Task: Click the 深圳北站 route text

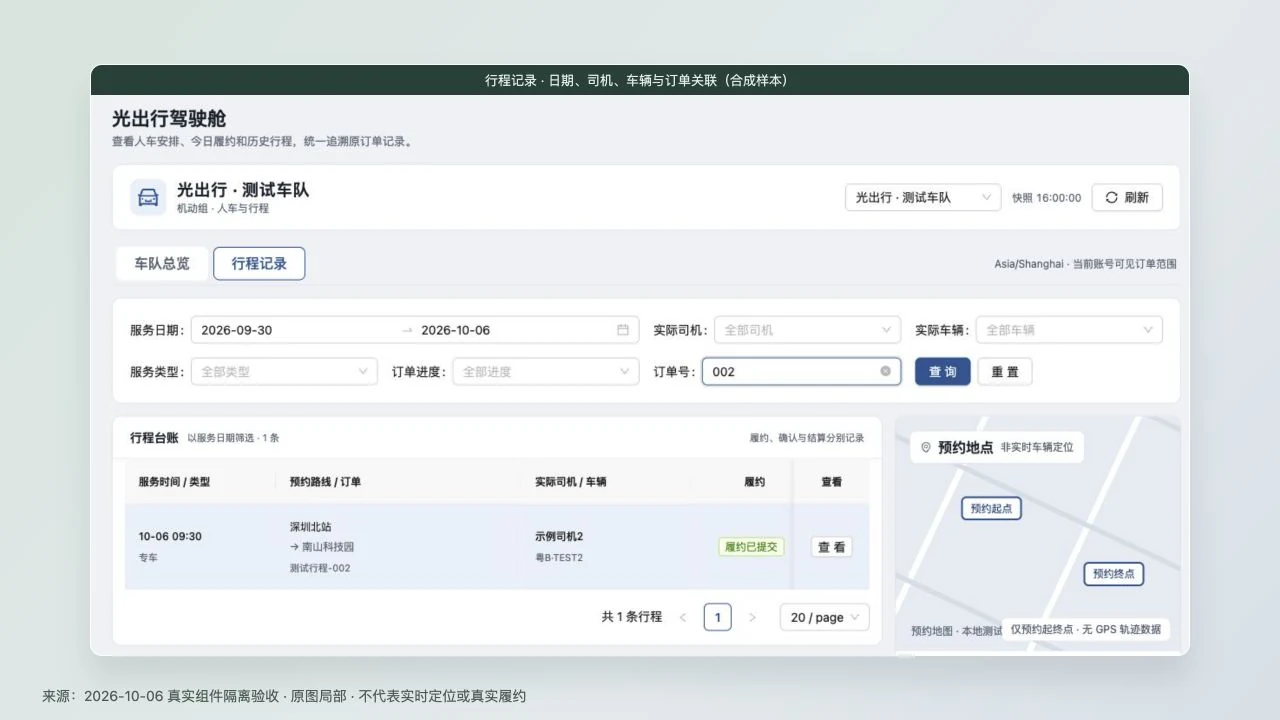Action: pyautogui.click(x=311, y=526)
